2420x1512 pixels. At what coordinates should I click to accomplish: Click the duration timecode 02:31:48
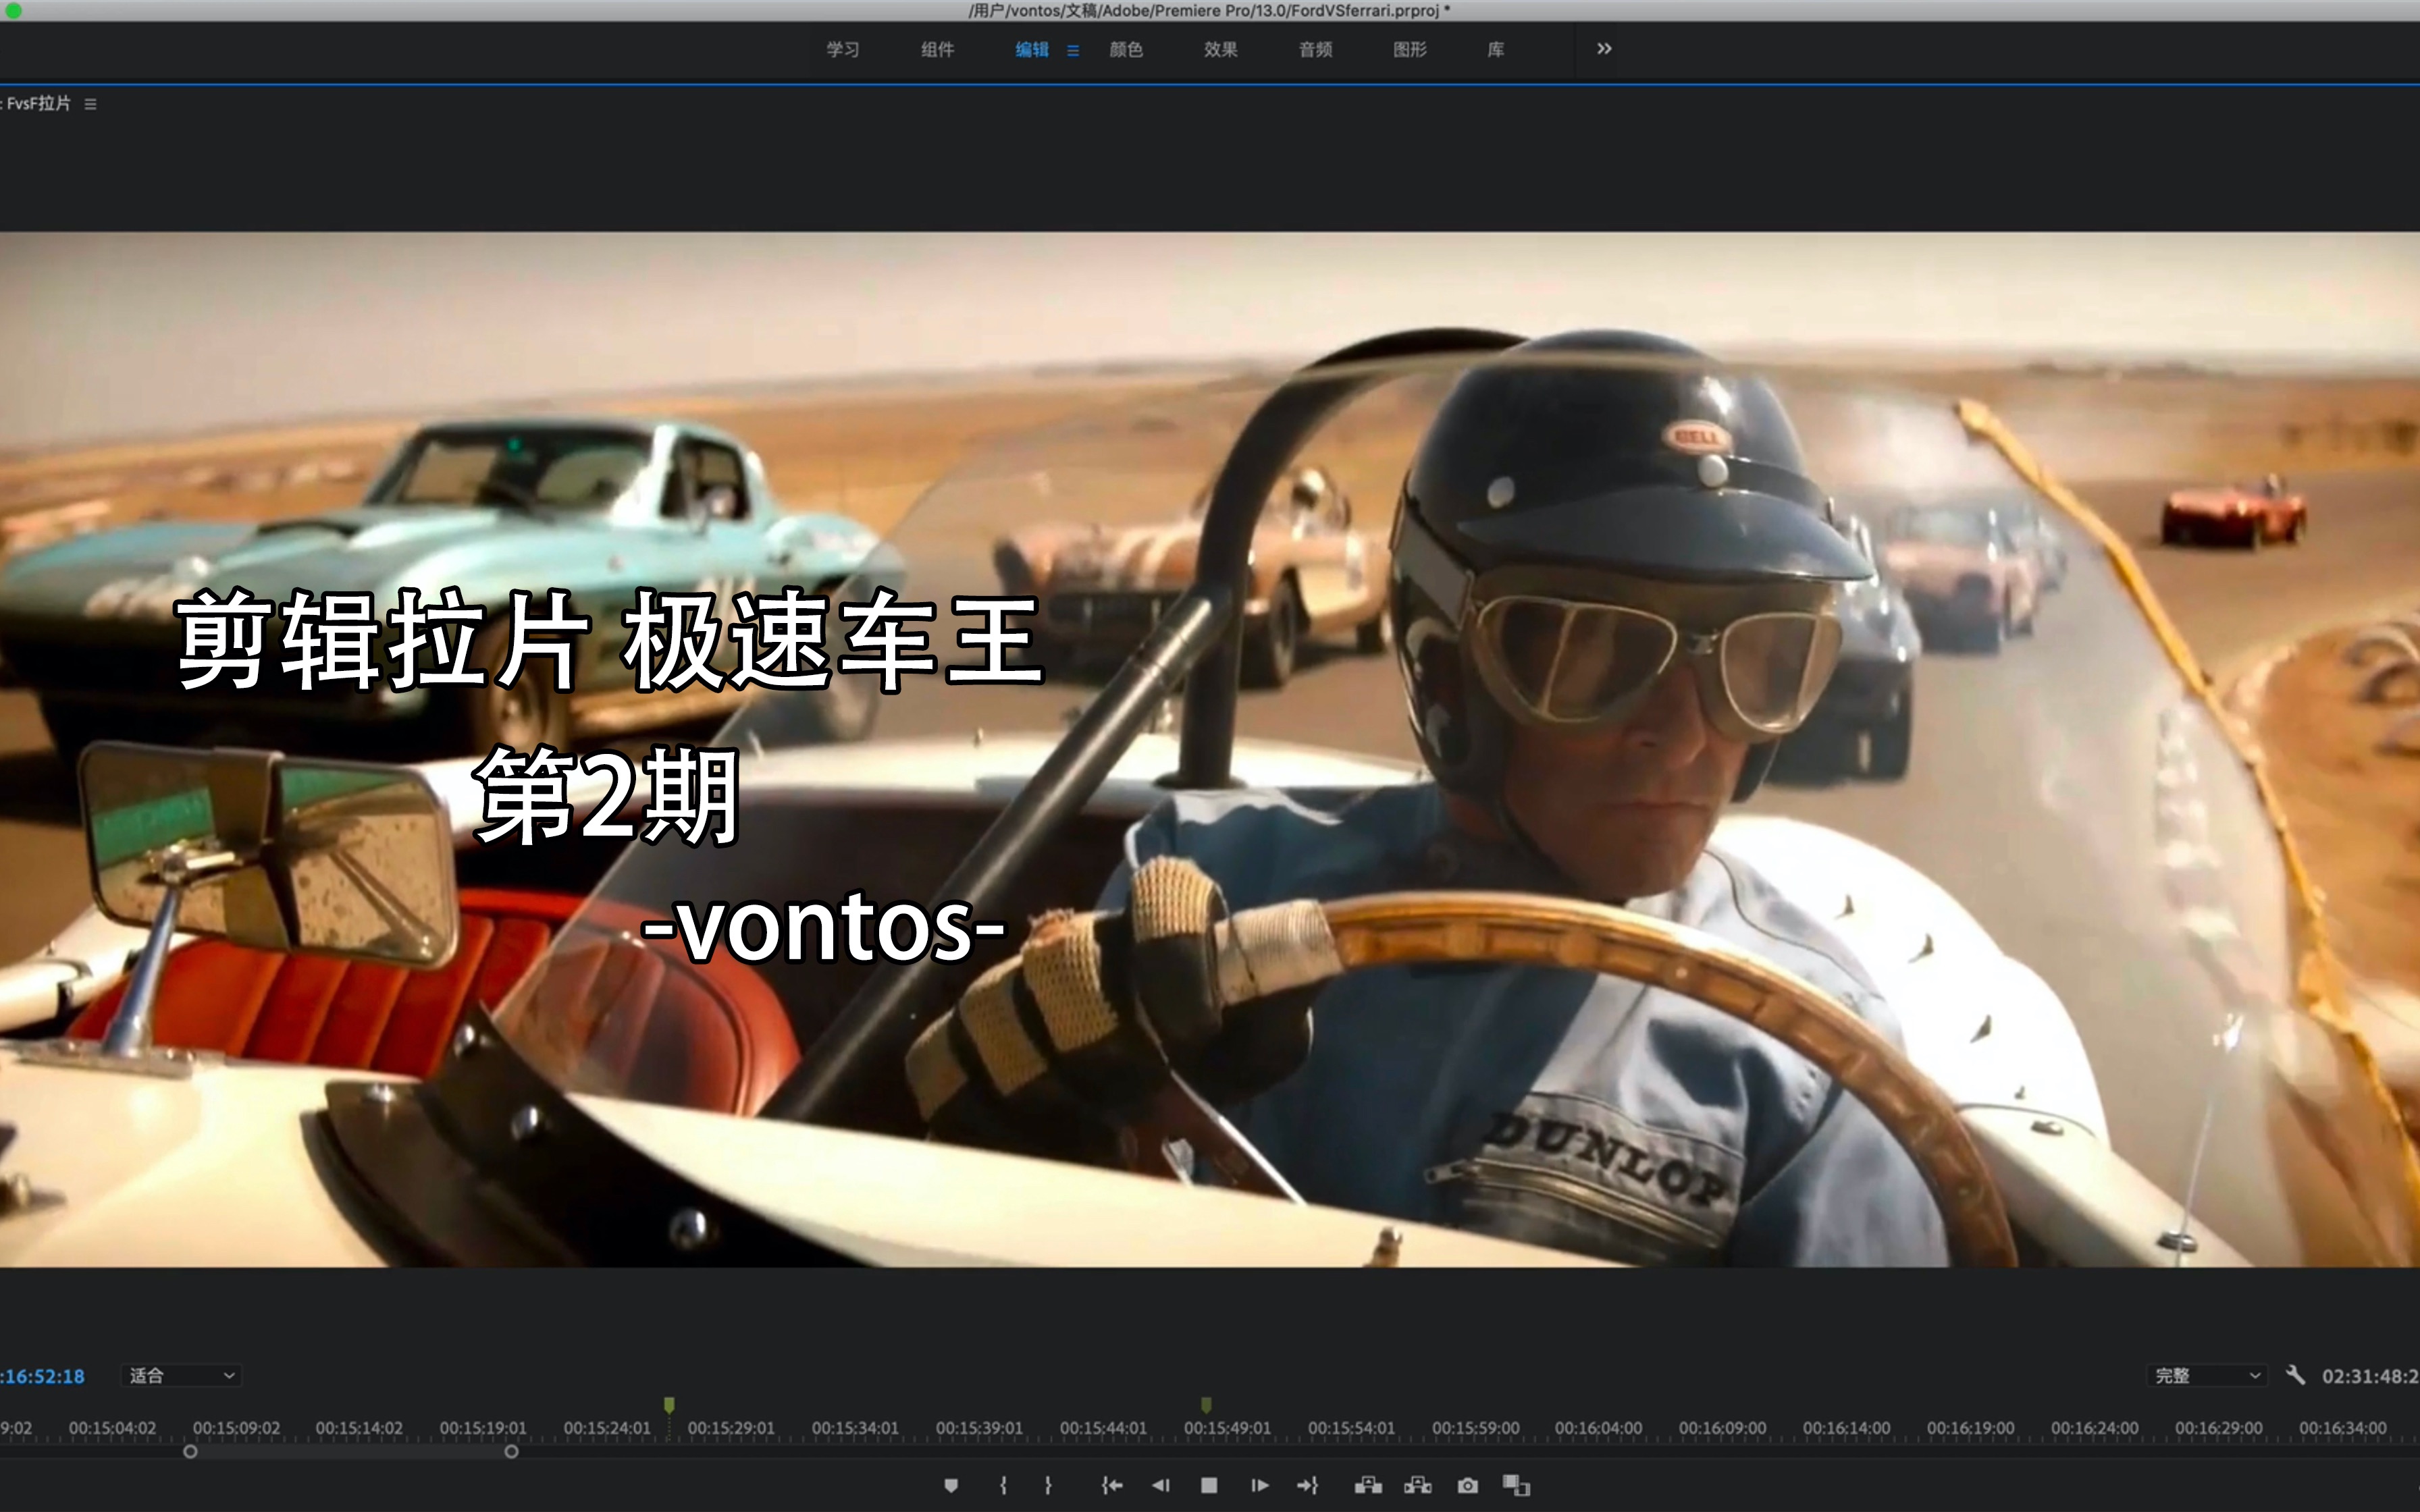point(2370,1376)
